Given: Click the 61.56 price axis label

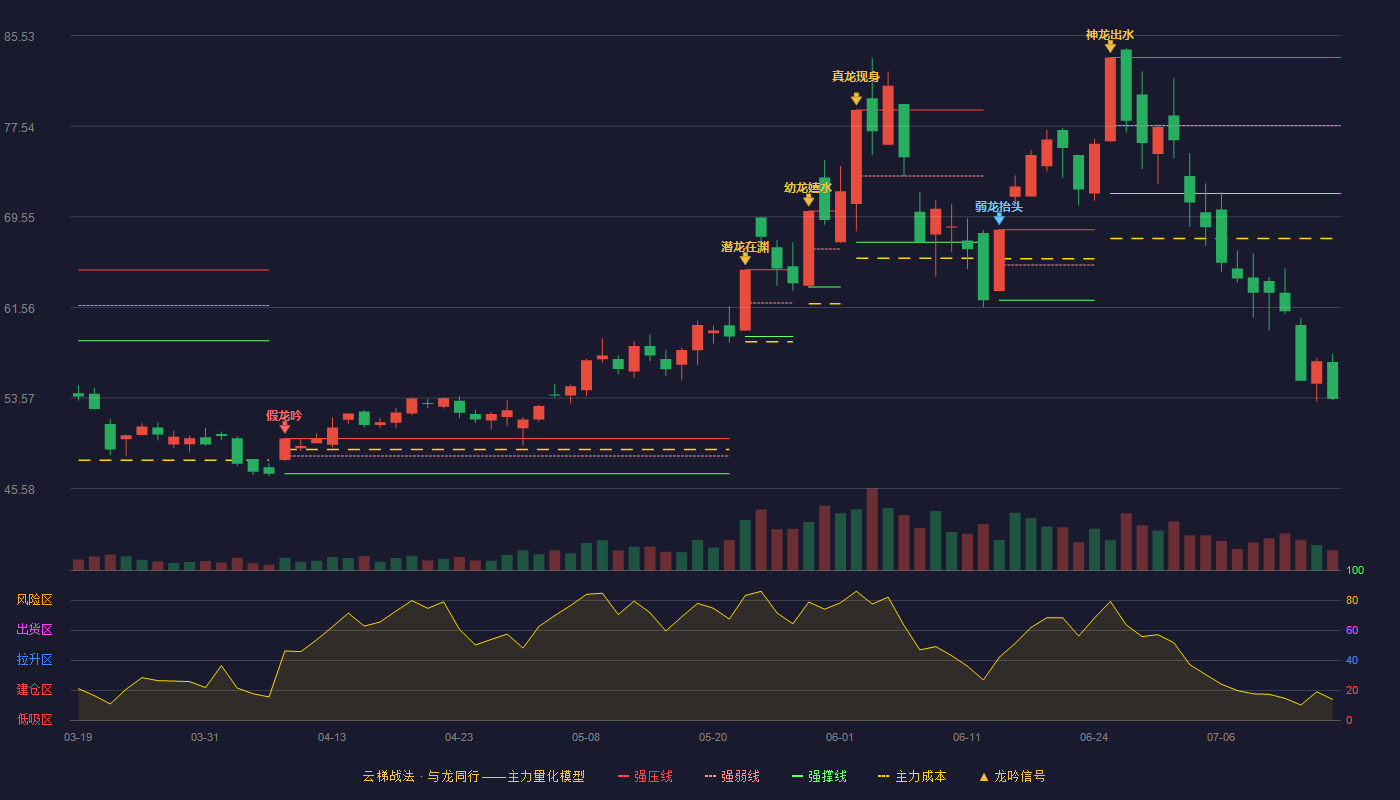Looking at the screenshot, I should tap(19, 309).
